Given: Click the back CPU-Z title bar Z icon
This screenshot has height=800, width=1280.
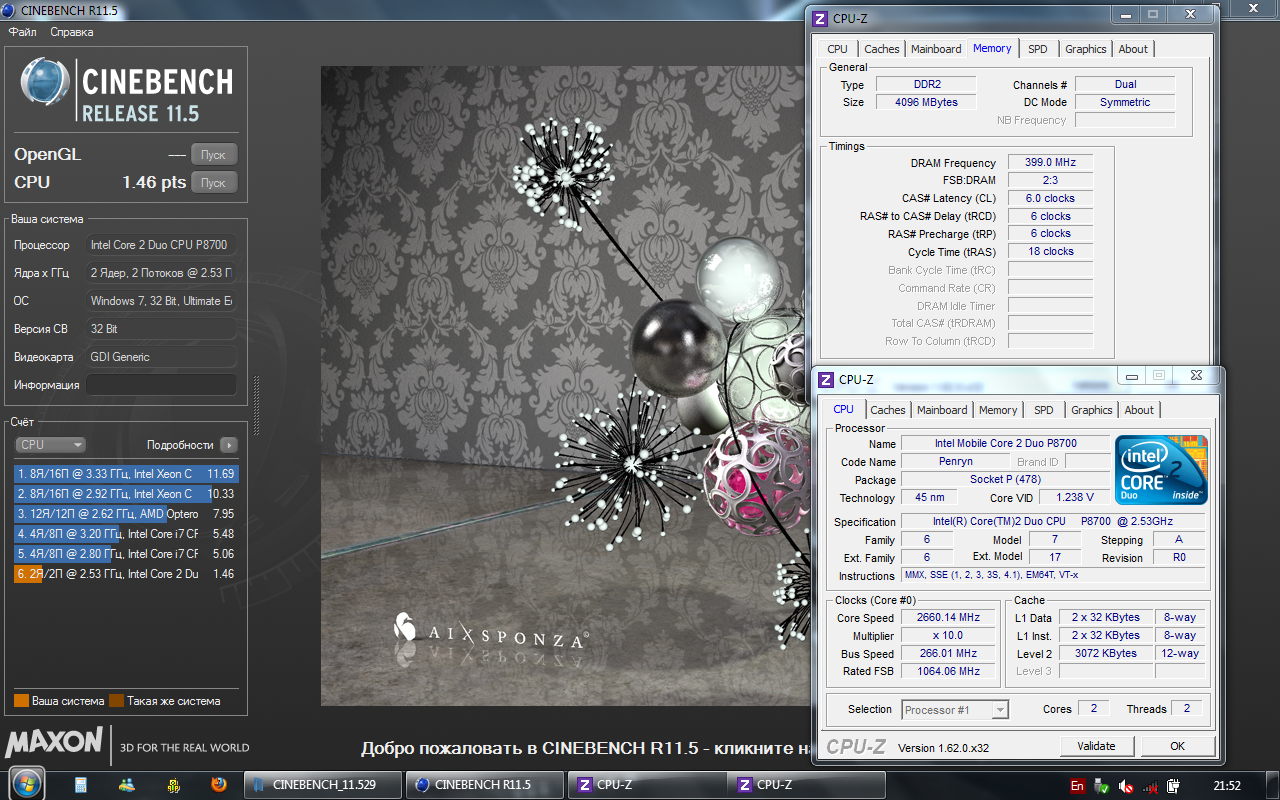Looking at the screenshot, I should [820, 19].
